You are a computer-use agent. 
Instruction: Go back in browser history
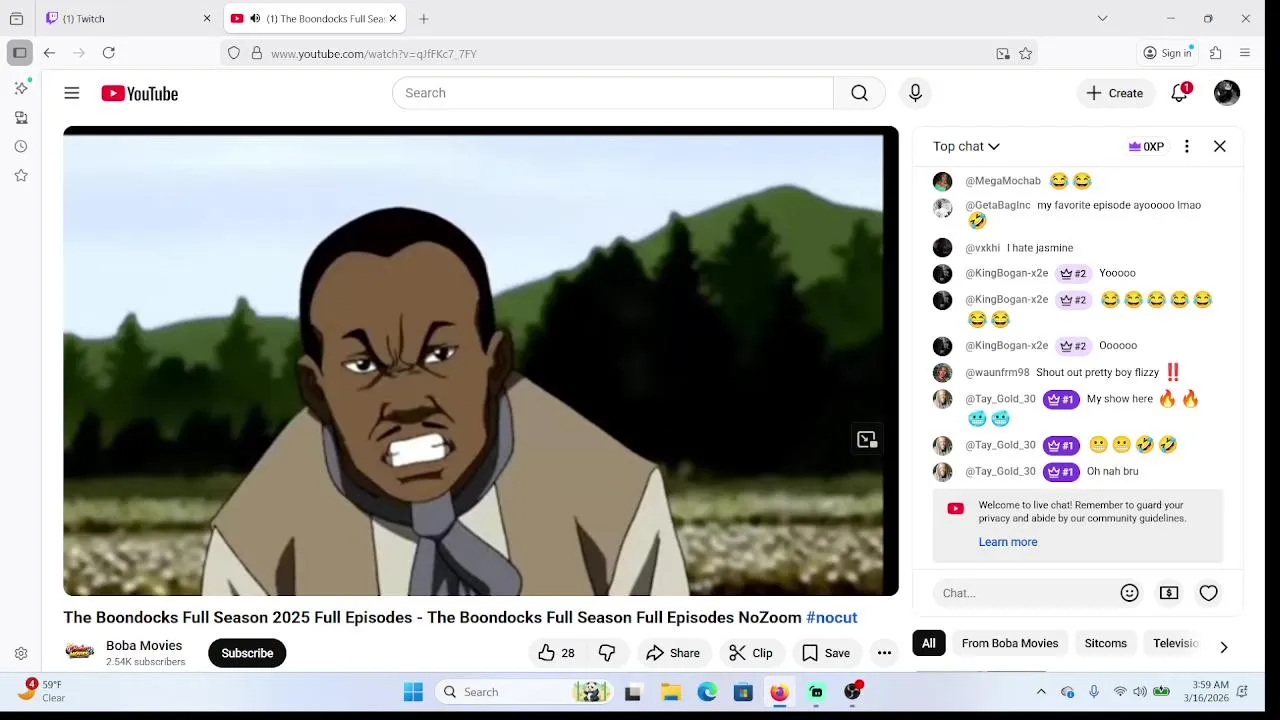pos(49,53)
